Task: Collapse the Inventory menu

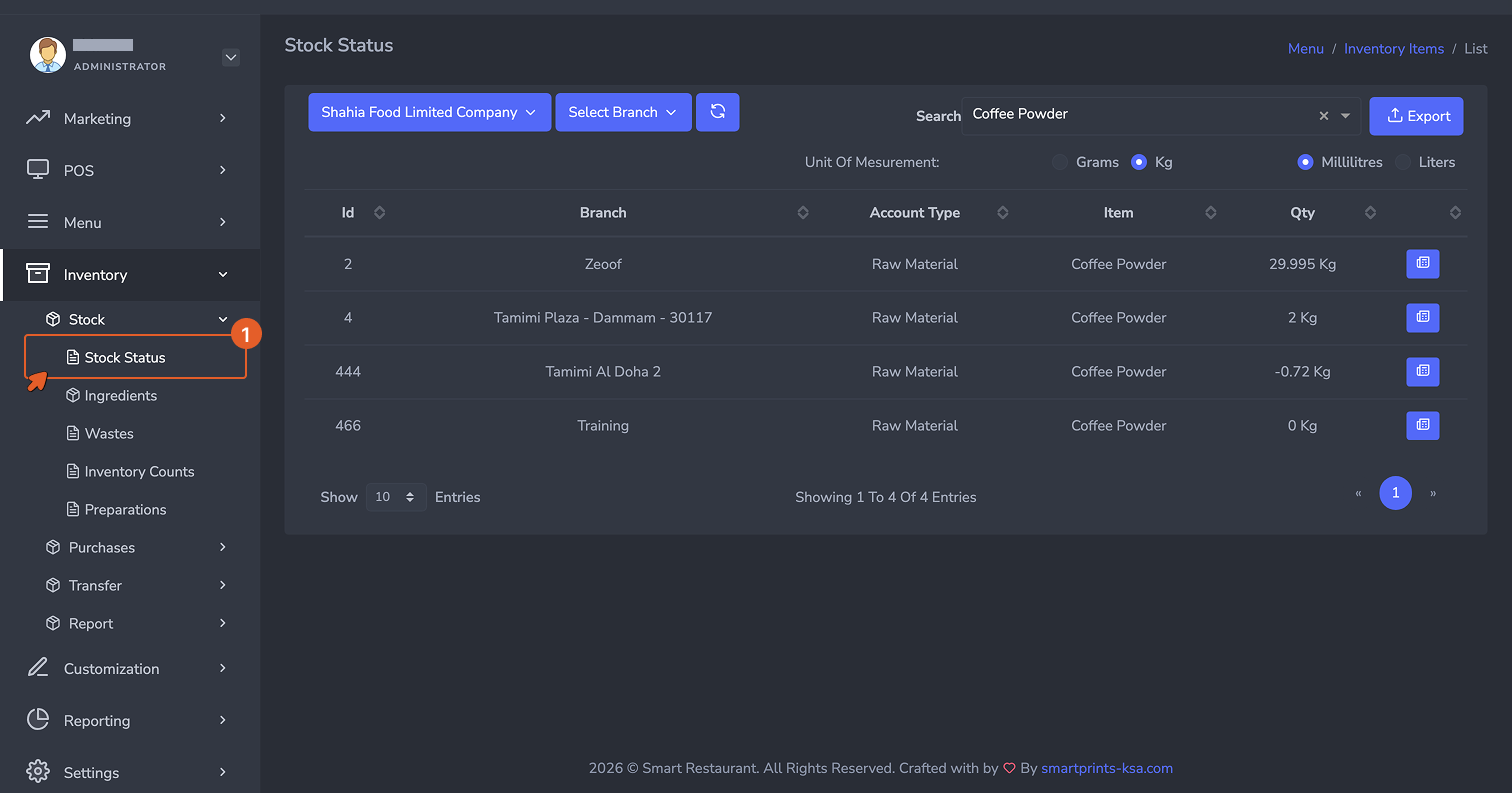Action: point(130,274)
